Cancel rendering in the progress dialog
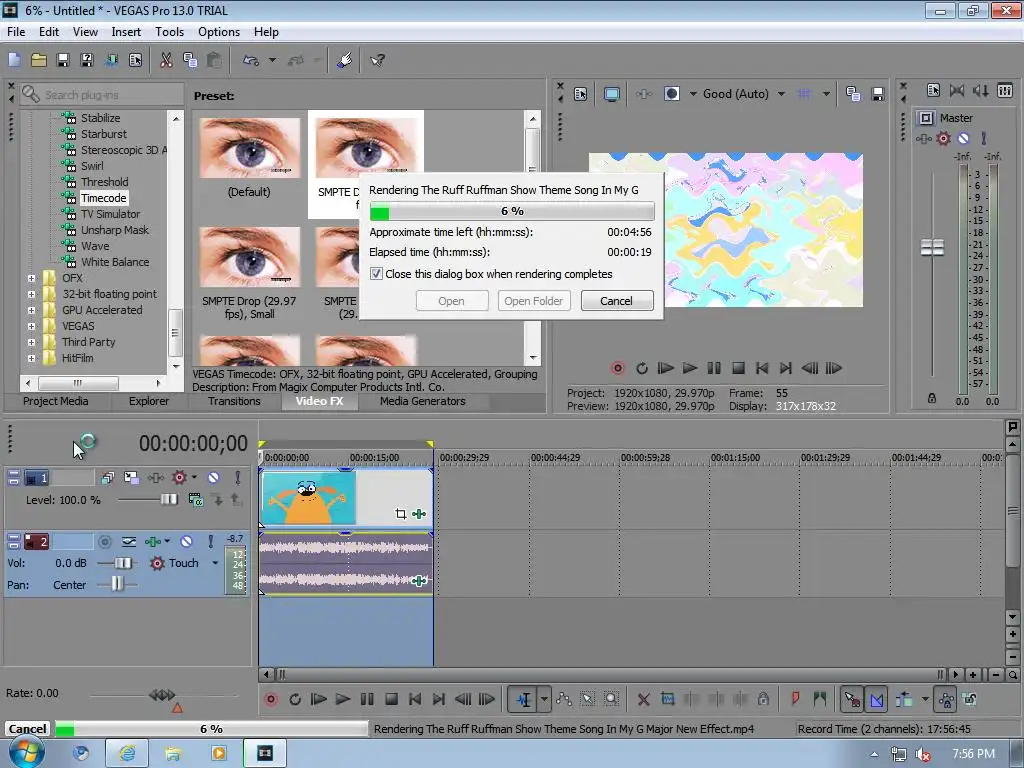This screenshot has height=768, width=1024. [616, 301]
